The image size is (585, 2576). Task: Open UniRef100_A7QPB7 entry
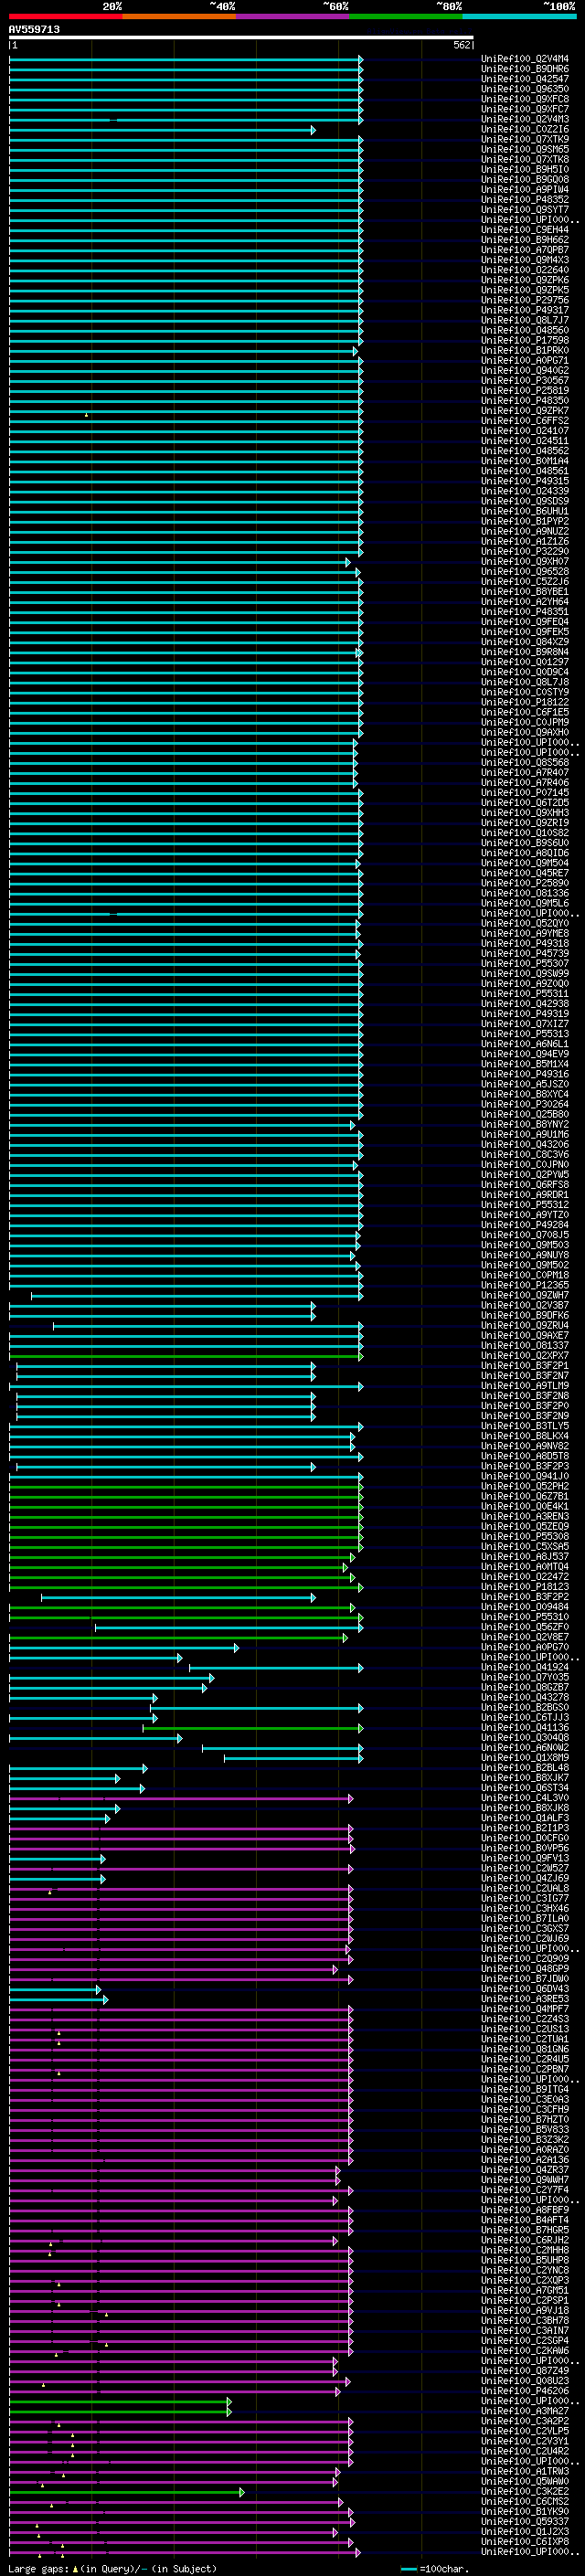(x=525, y=250)
